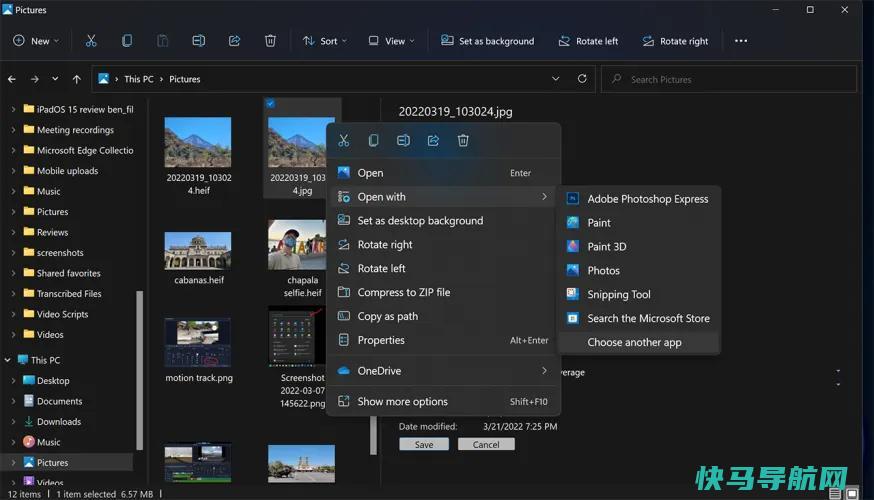874x500 pixels.
Task: Collapse the This PC tree node
Action: click(x=7, y=360)
